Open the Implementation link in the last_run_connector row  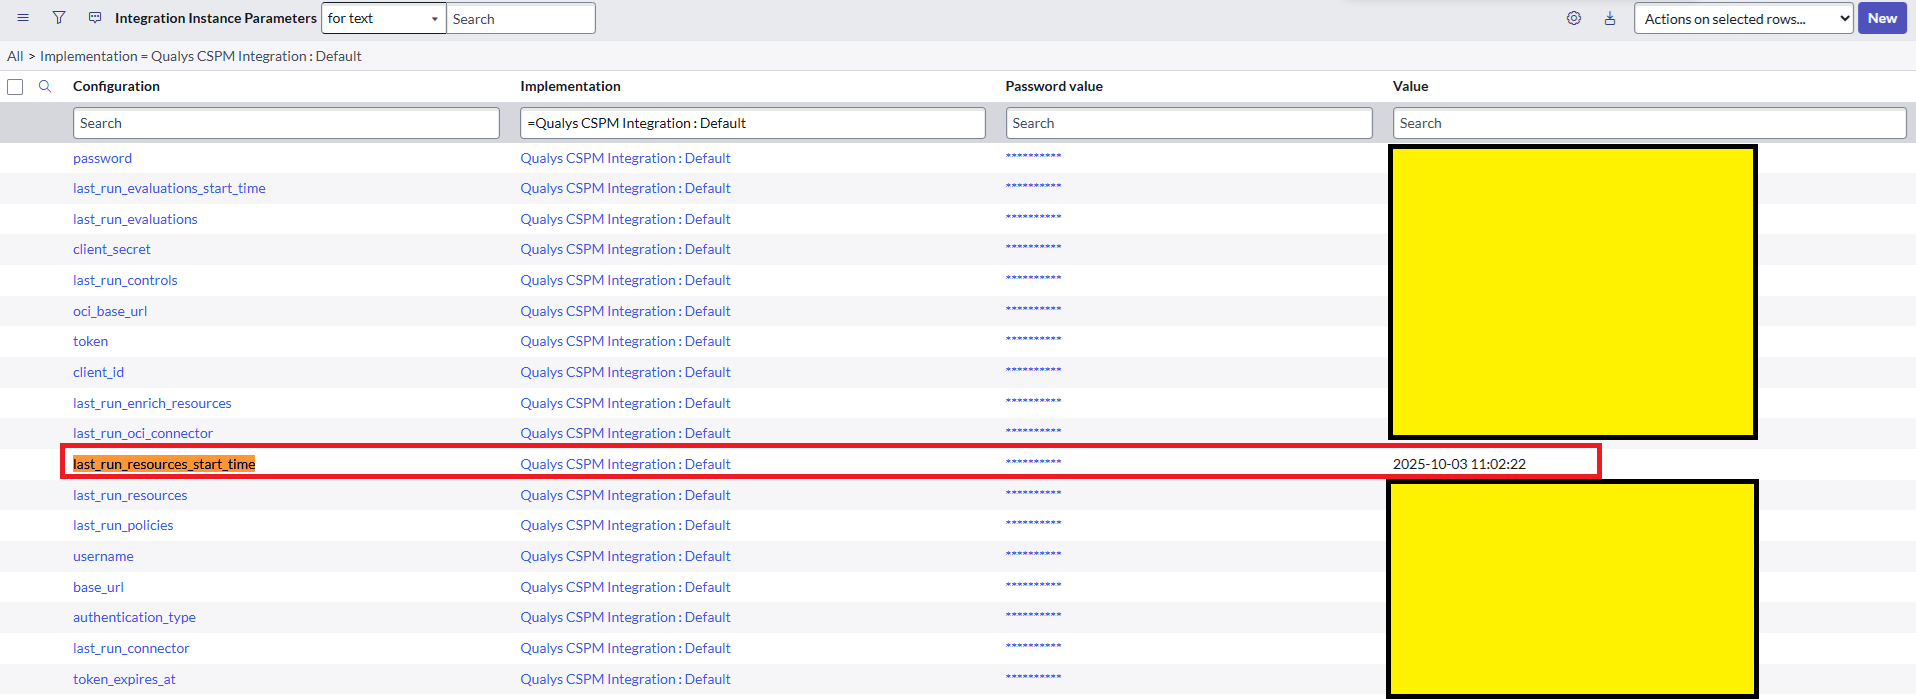point(625,648)
